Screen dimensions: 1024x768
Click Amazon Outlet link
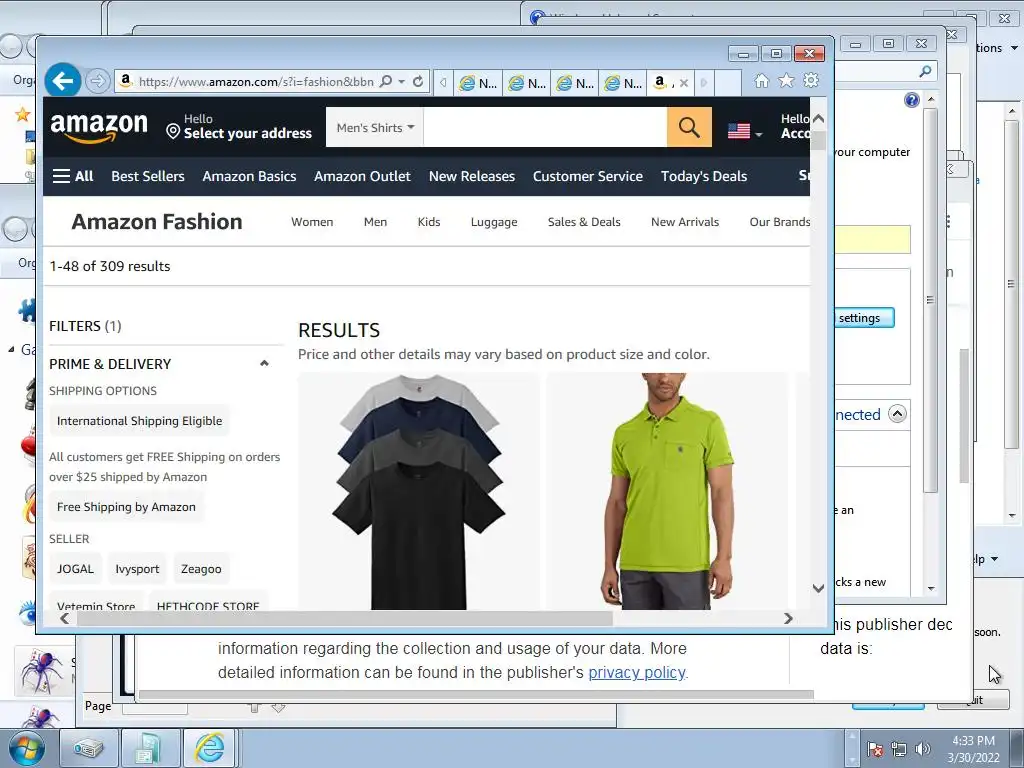pos(362,176)
